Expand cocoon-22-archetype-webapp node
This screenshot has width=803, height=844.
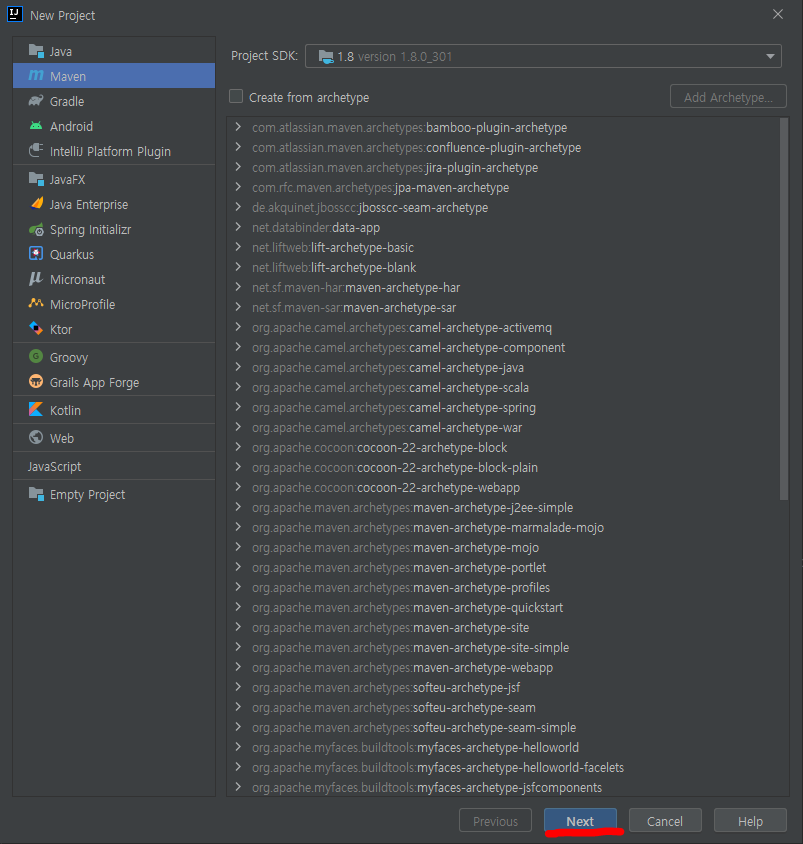[238, 487]
